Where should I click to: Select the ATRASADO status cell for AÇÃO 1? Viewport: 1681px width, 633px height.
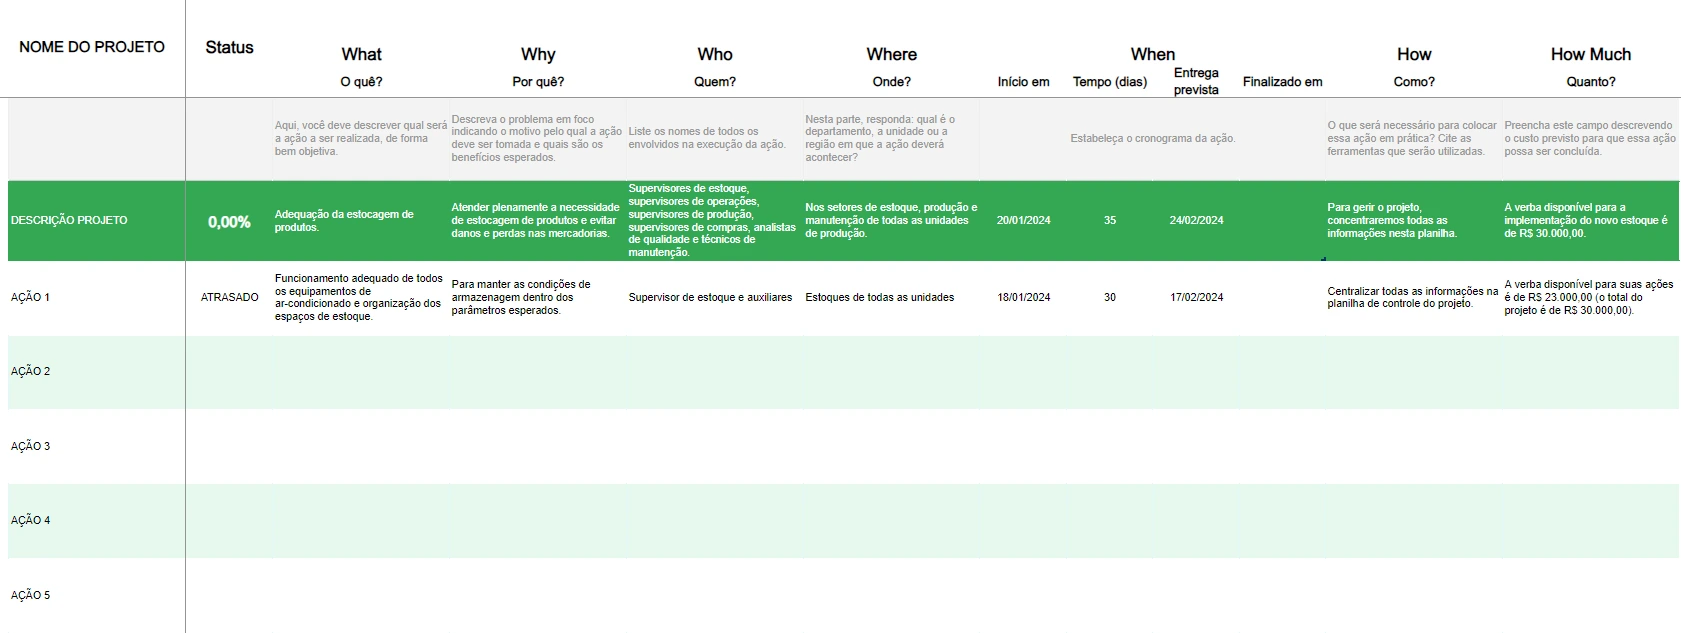(x=229, y=297)
